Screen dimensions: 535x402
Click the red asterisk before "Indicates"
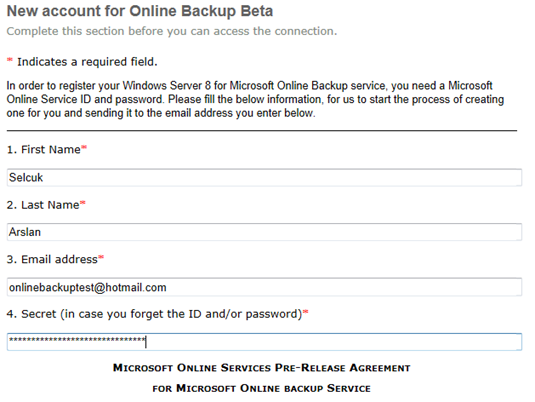pos(10,60)
